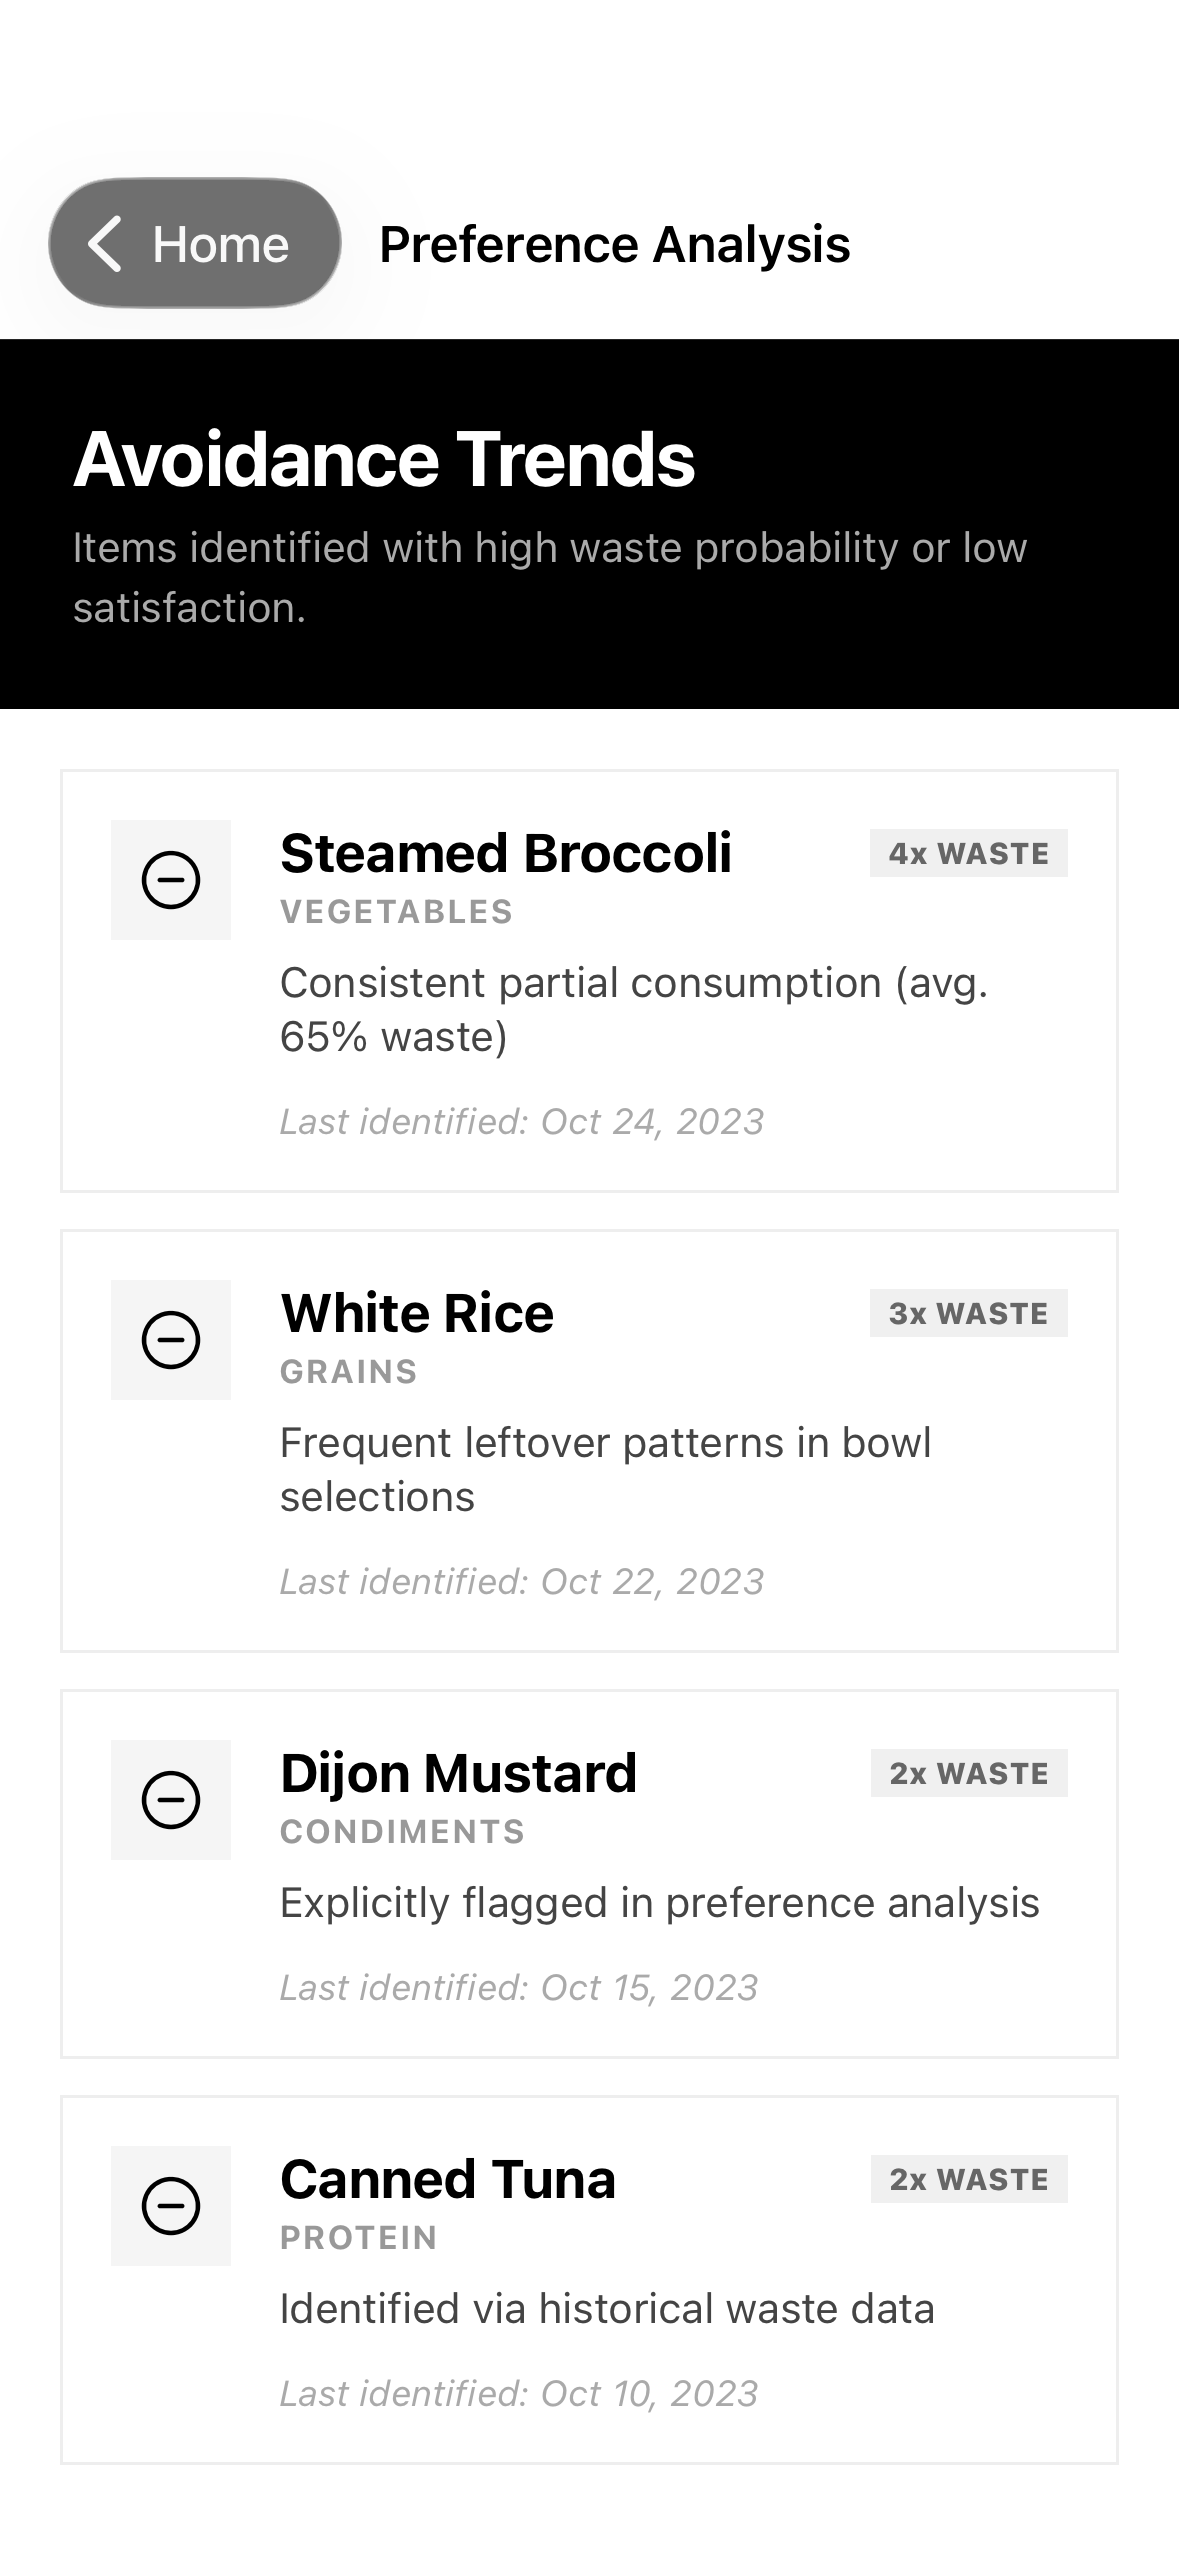Image resolution: width=1179 pixels, height=2556 pixels.
Task: Tap the minus icon beside Canned Tuna
Action: [x=171, y=2206]
